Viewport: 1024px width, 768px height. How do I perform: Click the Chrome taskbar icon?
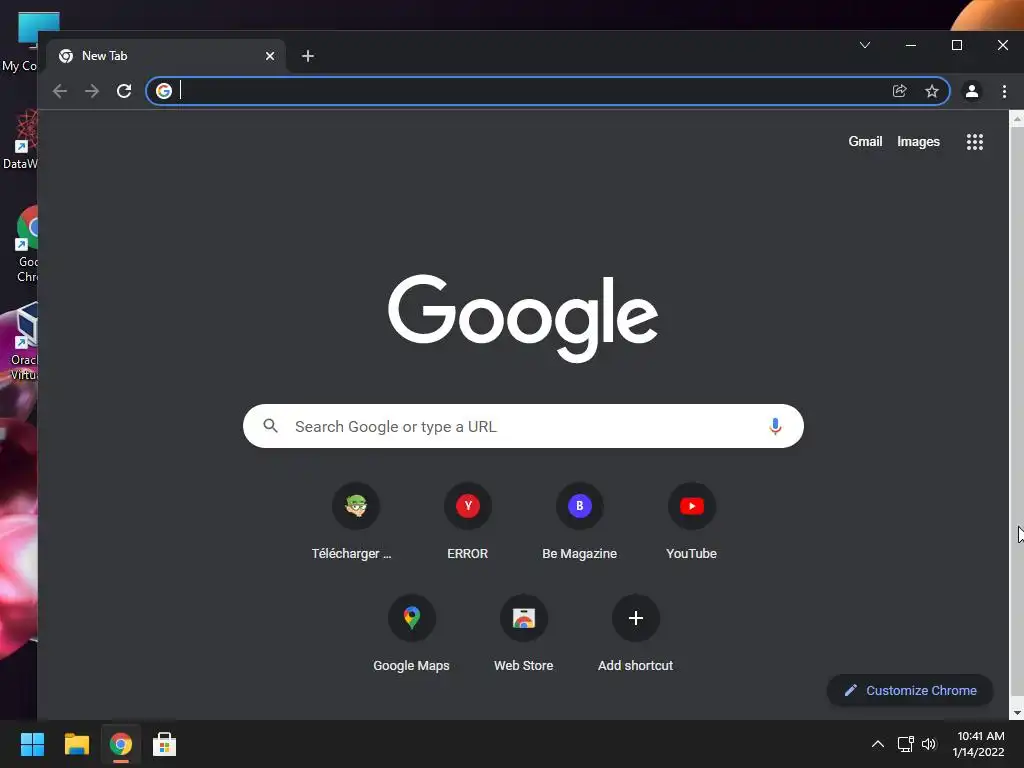tap(121, 744)
